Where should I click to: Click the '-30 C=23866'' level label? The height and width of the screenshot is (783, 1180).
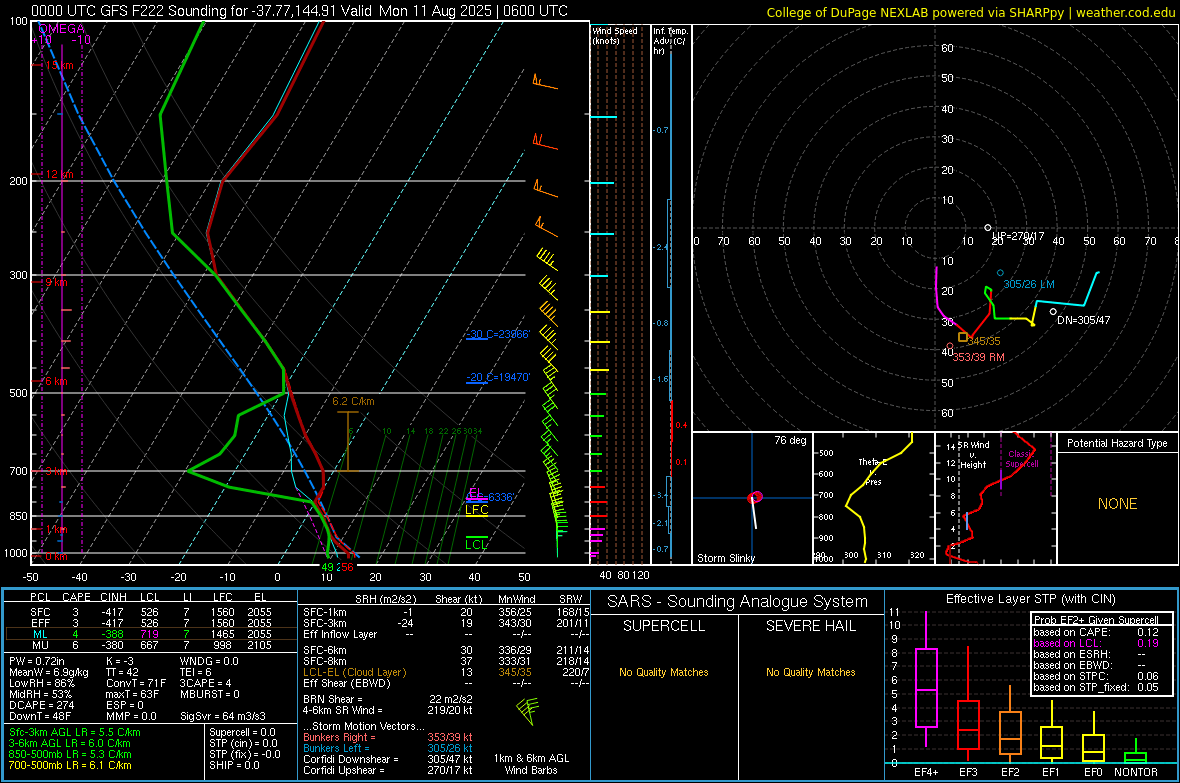click(x=497, y=334)
